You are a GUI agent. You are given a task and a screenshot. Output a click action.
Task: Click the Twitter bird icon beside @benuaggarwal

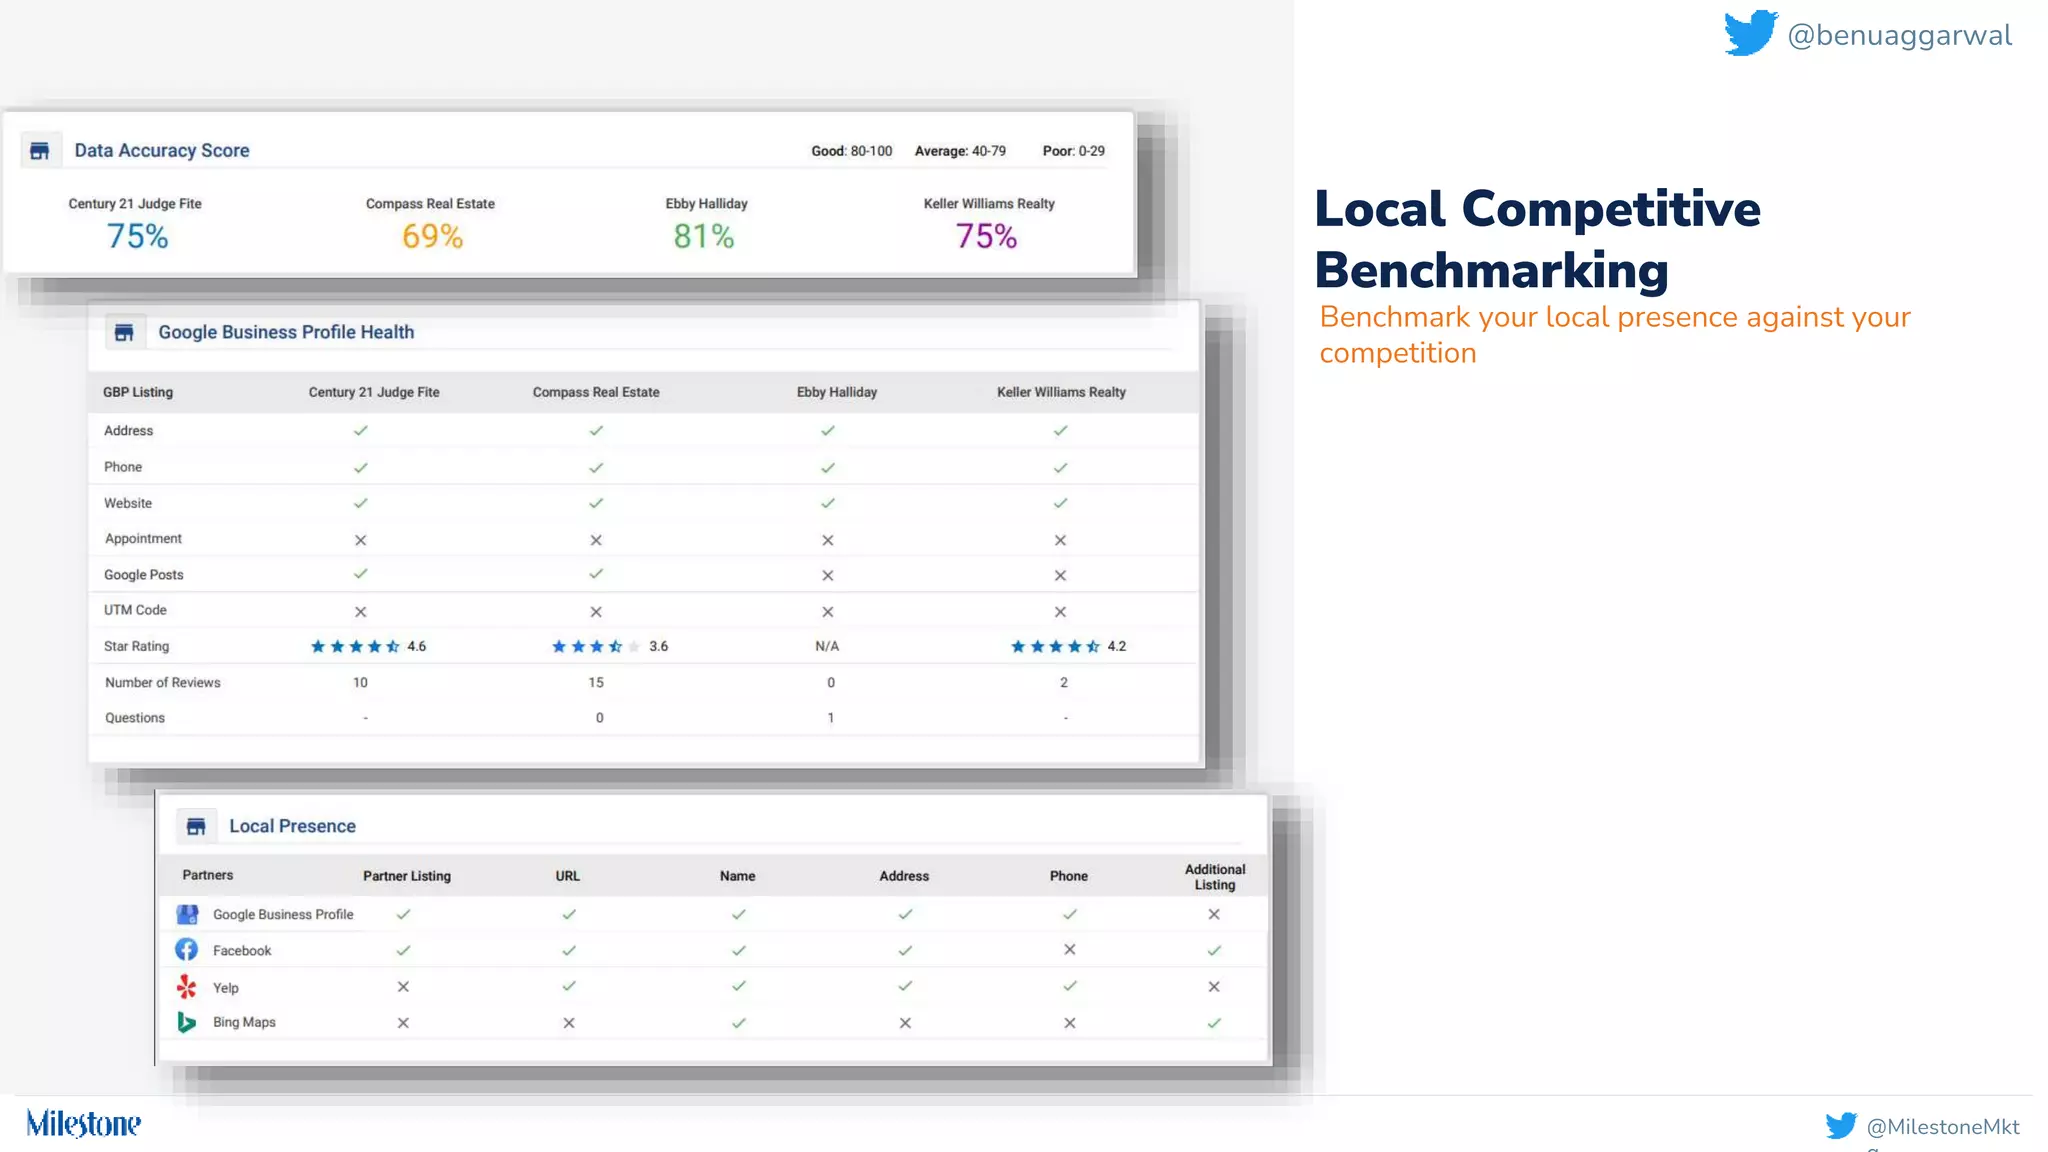pos(1750,34)
